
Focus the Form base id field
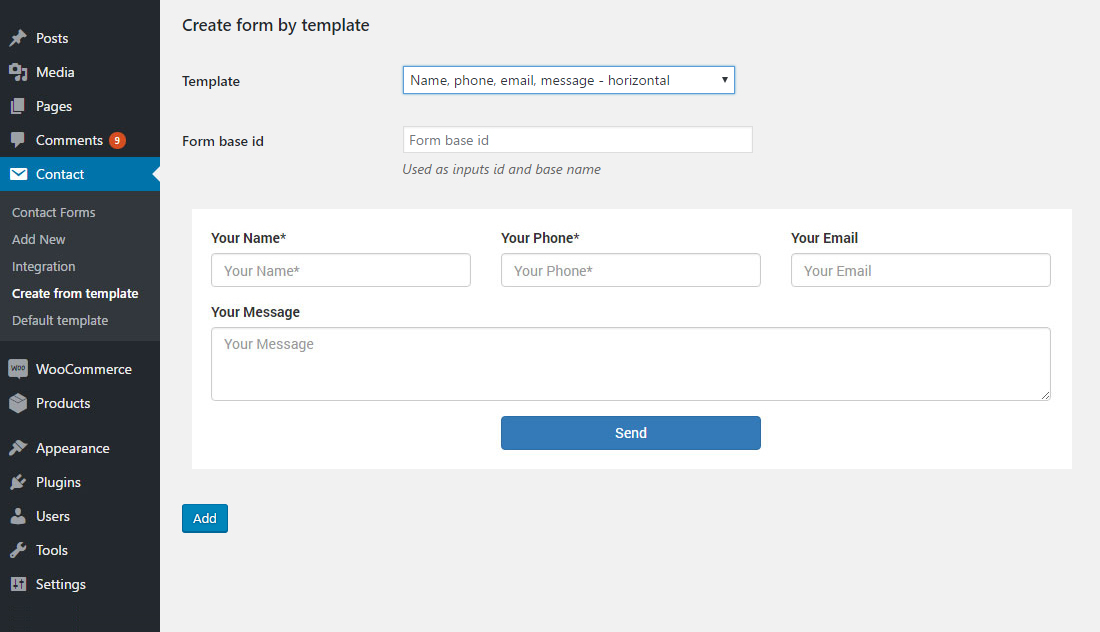(x=577, y=140)
